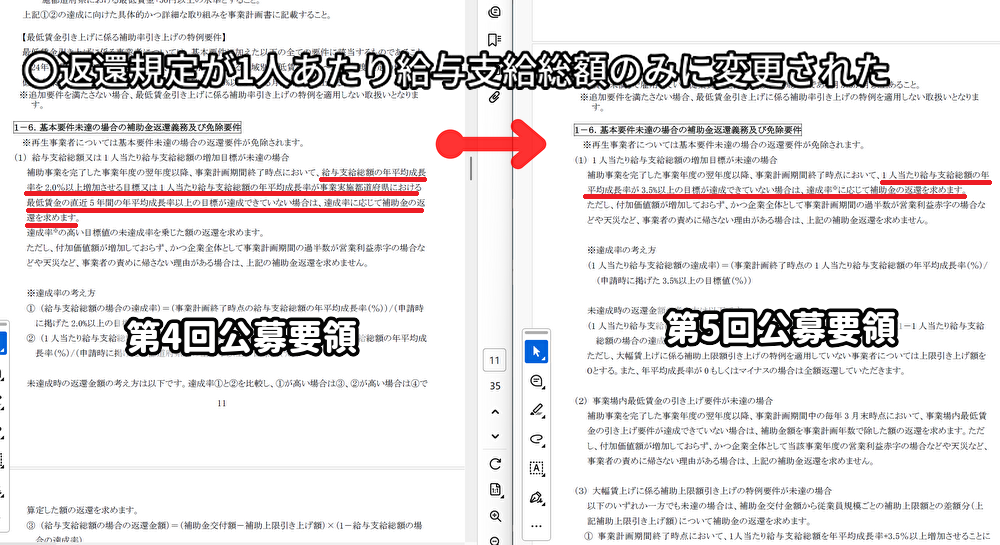The width and height of the screenshot is (1000, 545).
Task: Select the fill and sign pen tool
Action: [536, 497]
